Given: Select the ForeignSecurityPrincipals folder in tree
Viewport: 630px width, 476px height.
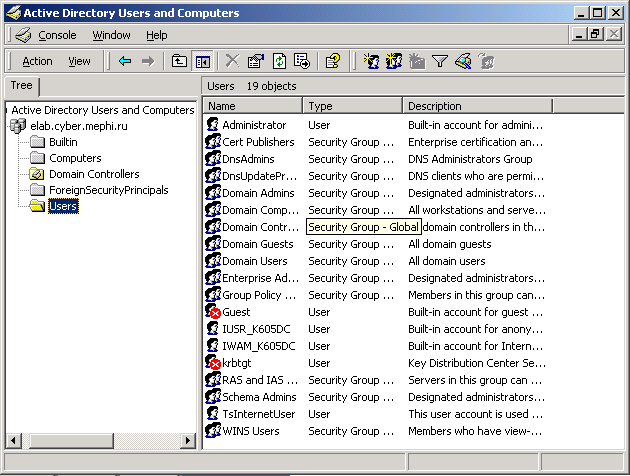Looking at the screenshot, I should point(108,190).
